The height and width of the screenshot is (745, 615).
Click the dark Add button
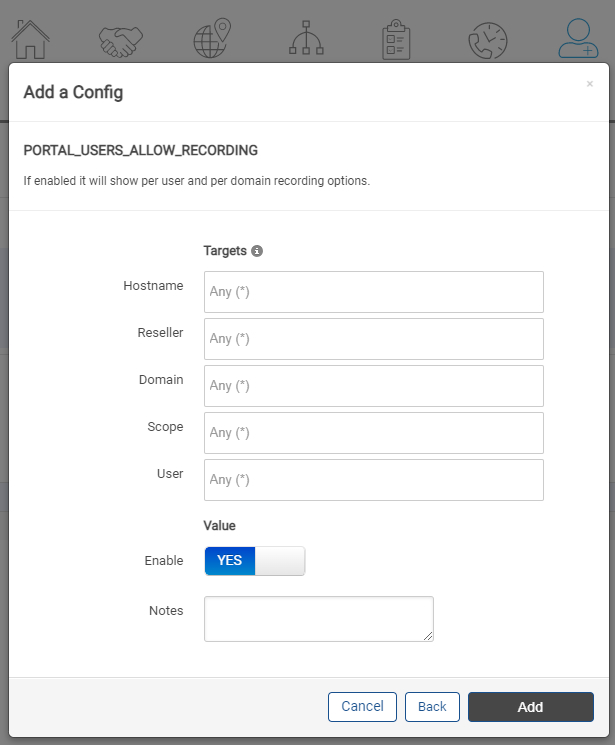pyautogui.click(x=531, y=707)
